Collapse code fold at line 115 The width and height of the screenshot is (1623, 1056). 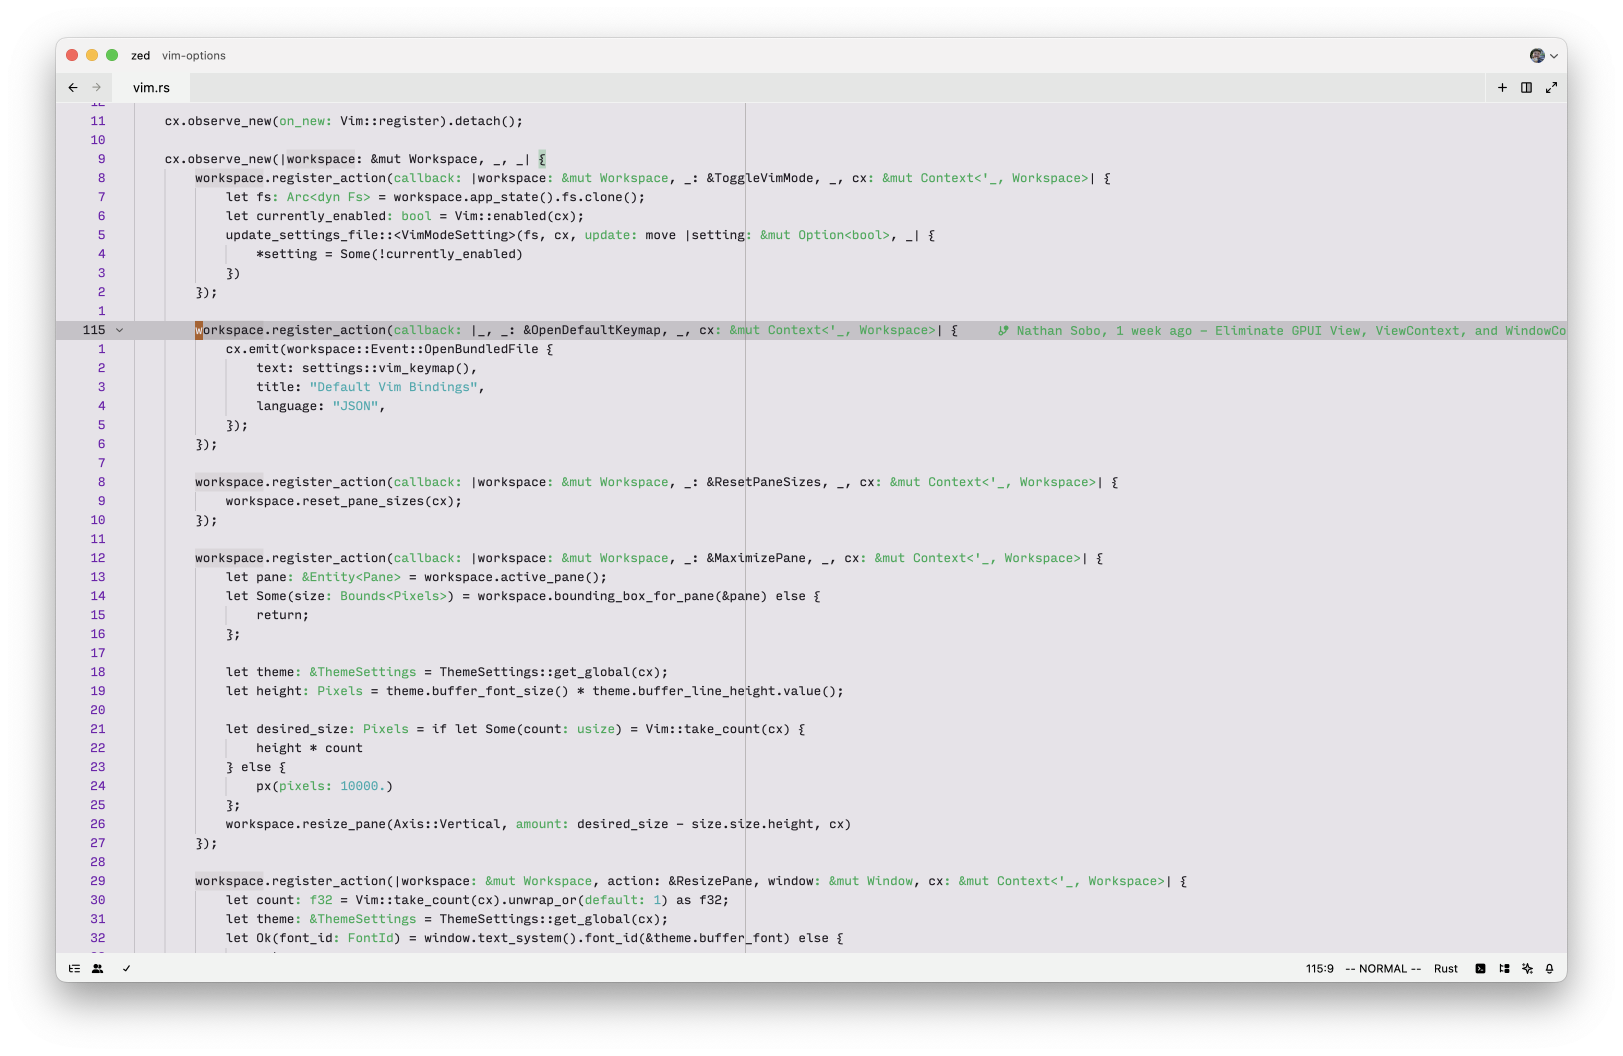(120, 330)
